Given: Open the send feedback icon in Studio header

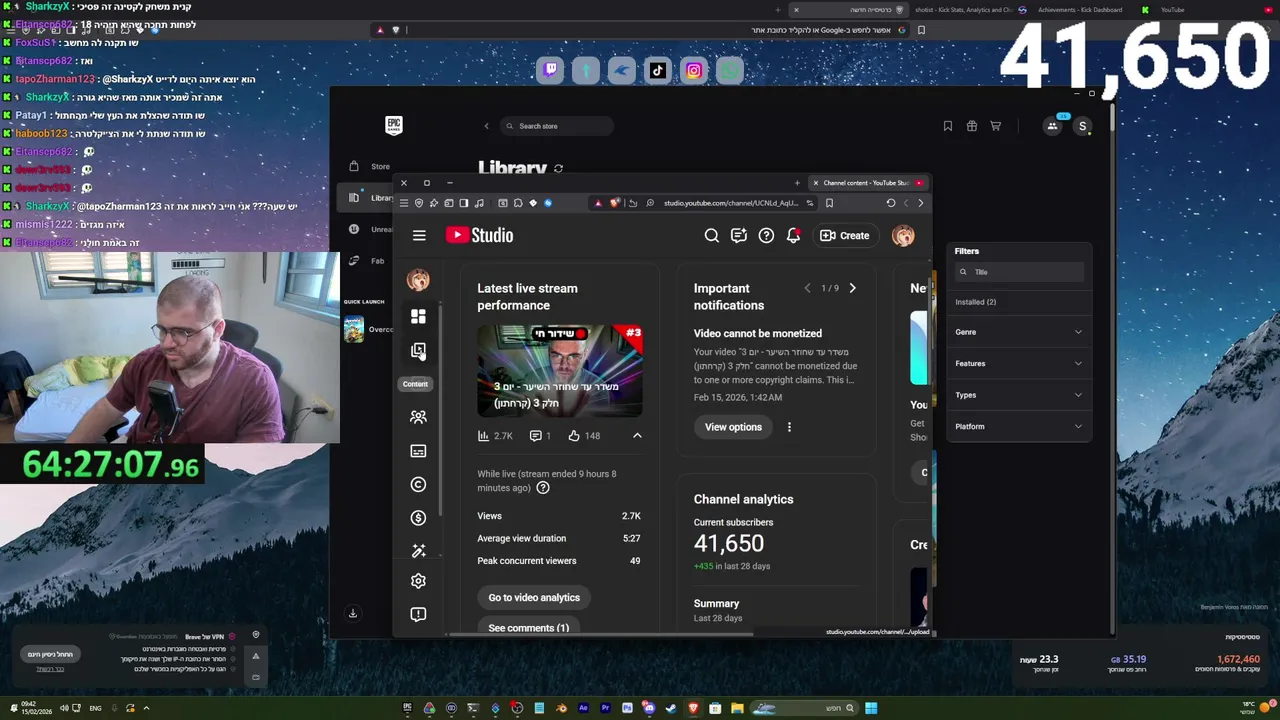Looking at the screenshot, I should coord(738,236).
